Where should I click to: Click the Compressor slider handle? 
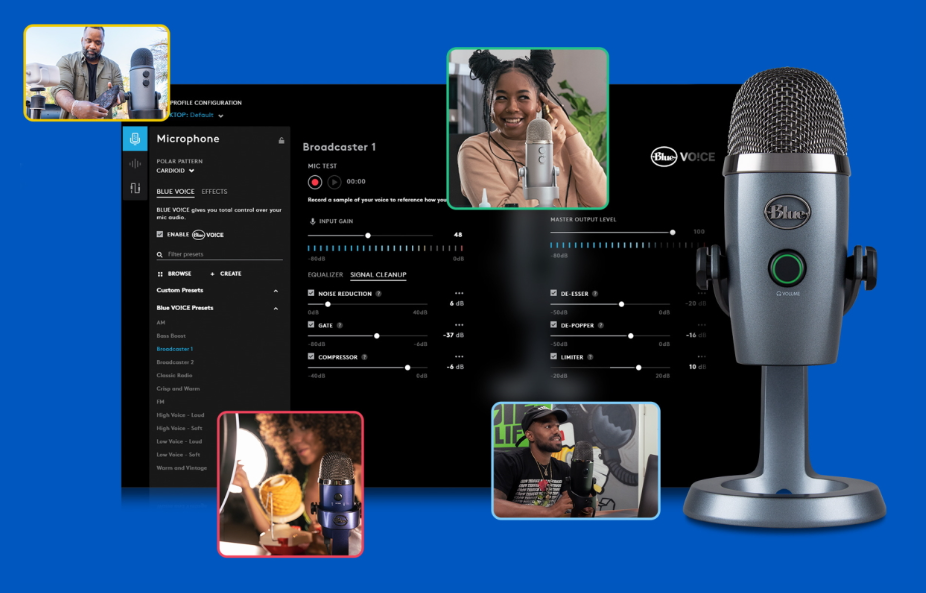407,367
